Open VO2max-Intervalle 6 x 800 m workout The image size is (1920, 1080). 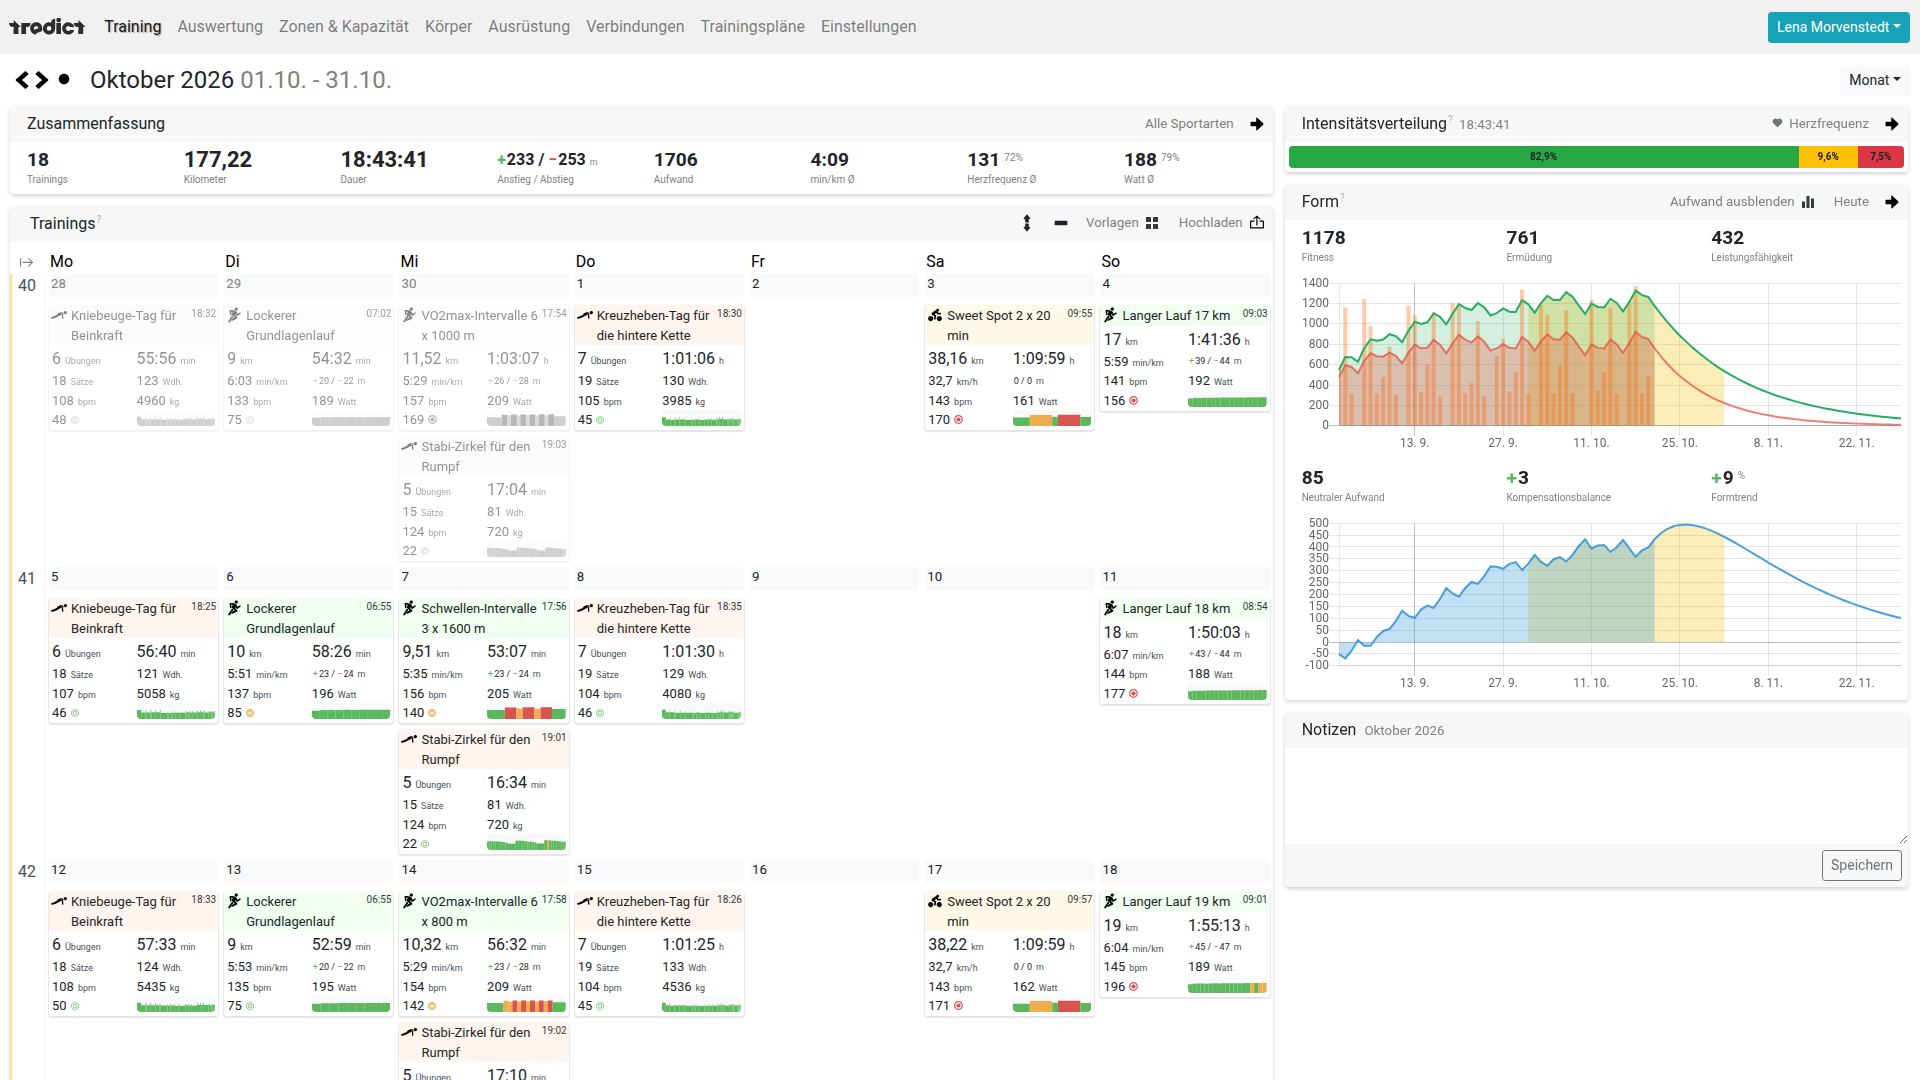pos(484,952)
